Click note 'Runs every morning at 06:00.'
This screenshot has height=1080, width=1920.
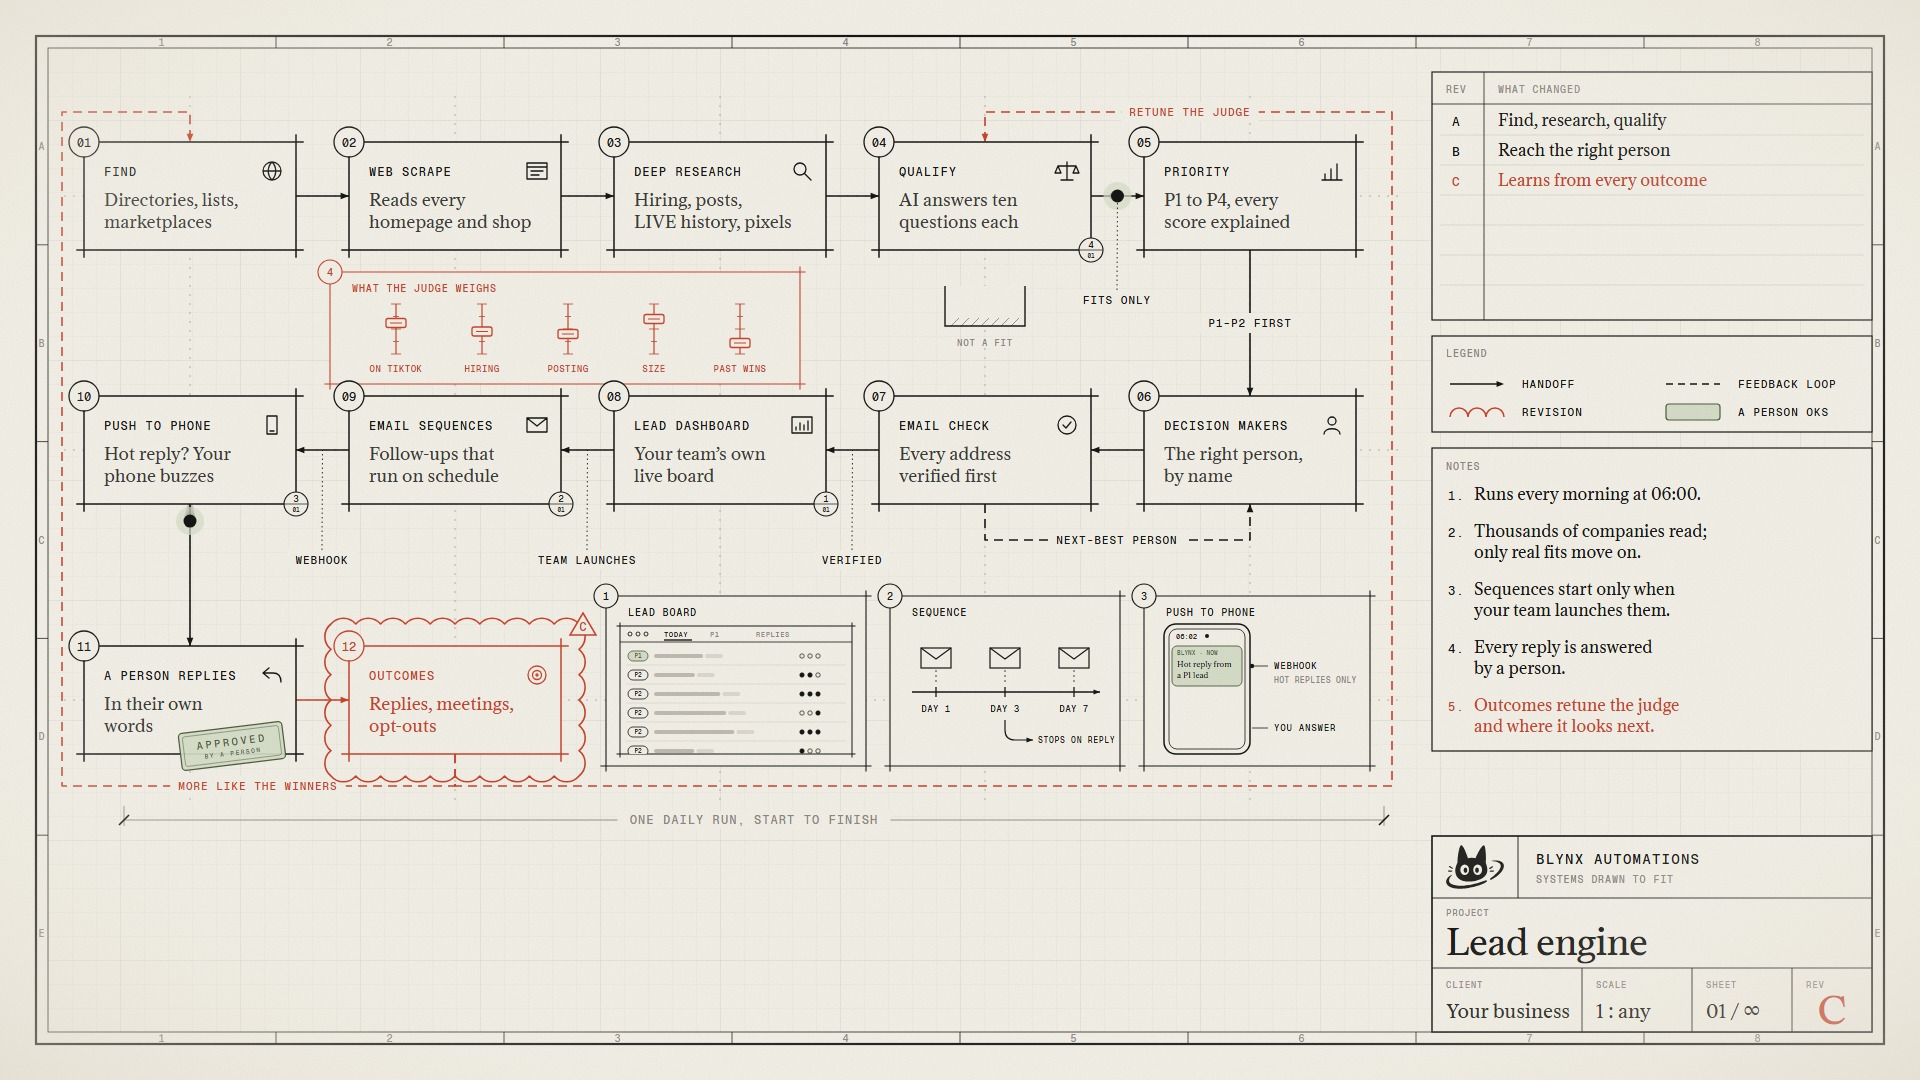tap(1586, 494)
